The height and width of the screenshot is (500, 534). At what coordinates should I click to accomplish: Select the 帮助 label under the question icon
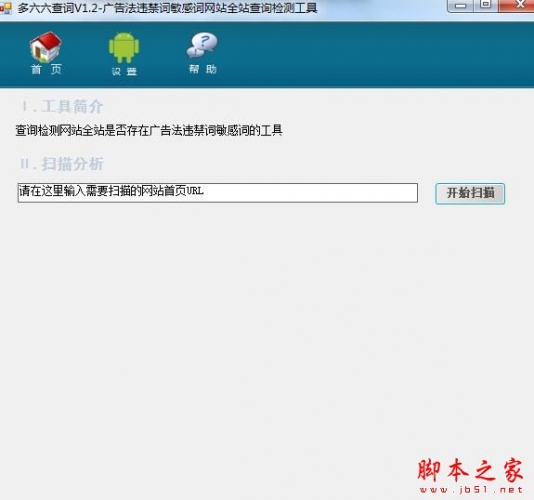click(203, 69)
